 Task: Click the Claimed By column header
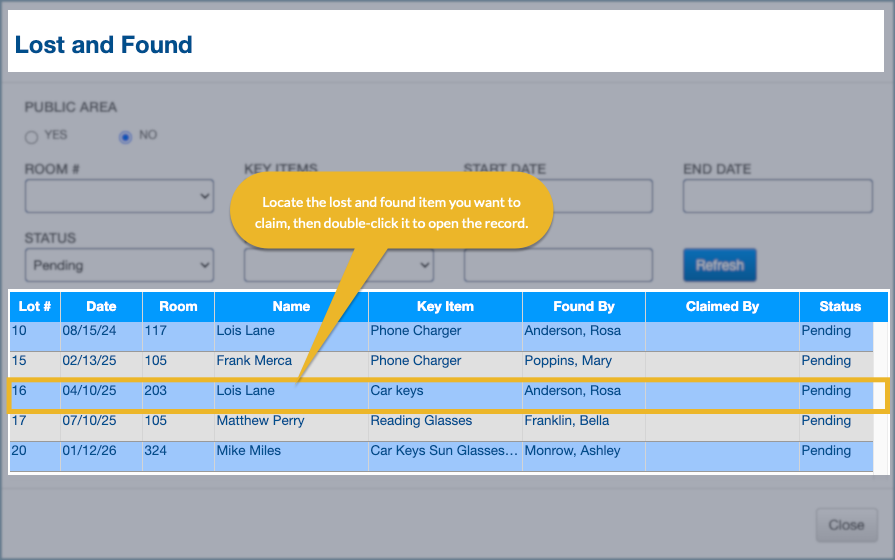[722, 306]
